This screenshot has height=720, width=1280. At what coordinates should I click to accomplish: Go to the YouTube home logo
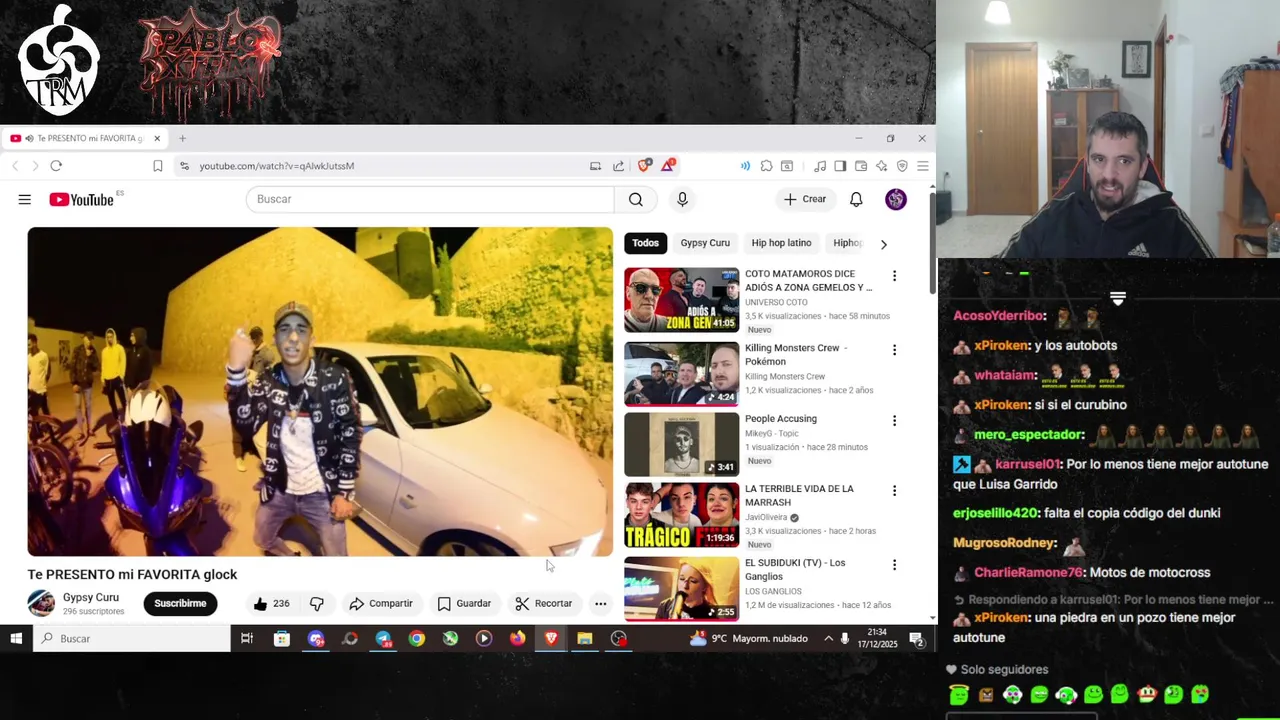tap(82, 199)
